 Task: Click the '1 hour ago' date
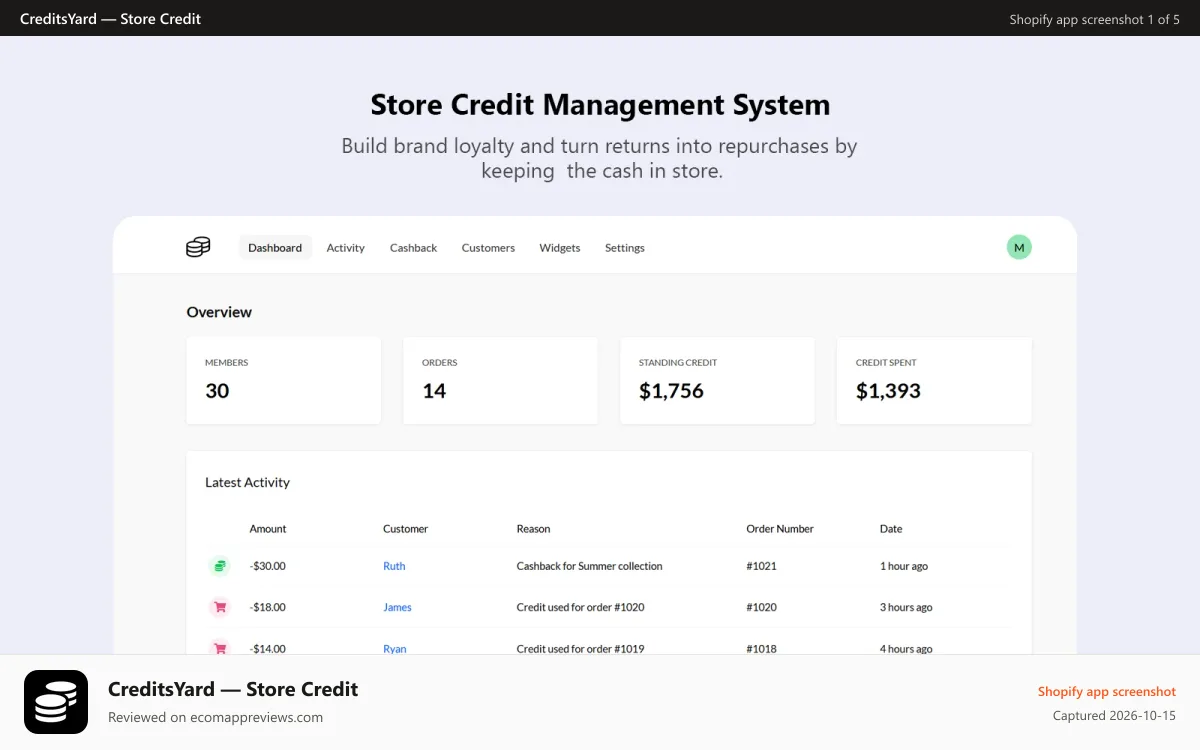point(904,566)
